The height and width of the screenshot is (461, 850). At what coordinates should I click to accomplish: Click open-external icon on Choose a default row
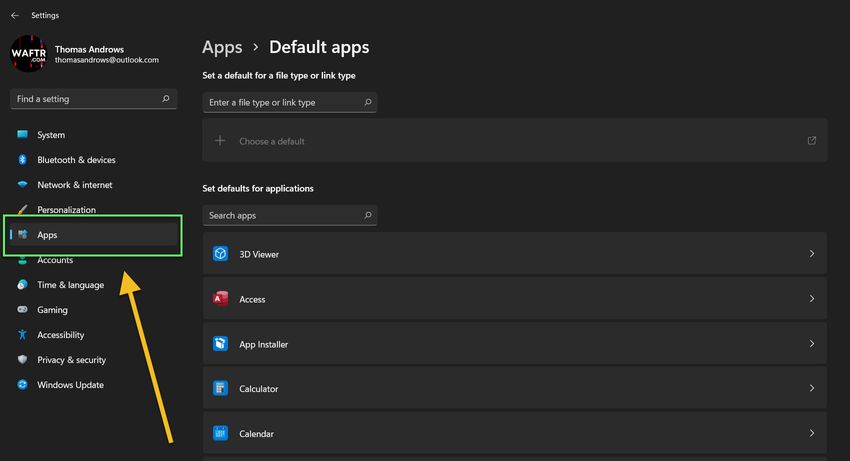812,140
